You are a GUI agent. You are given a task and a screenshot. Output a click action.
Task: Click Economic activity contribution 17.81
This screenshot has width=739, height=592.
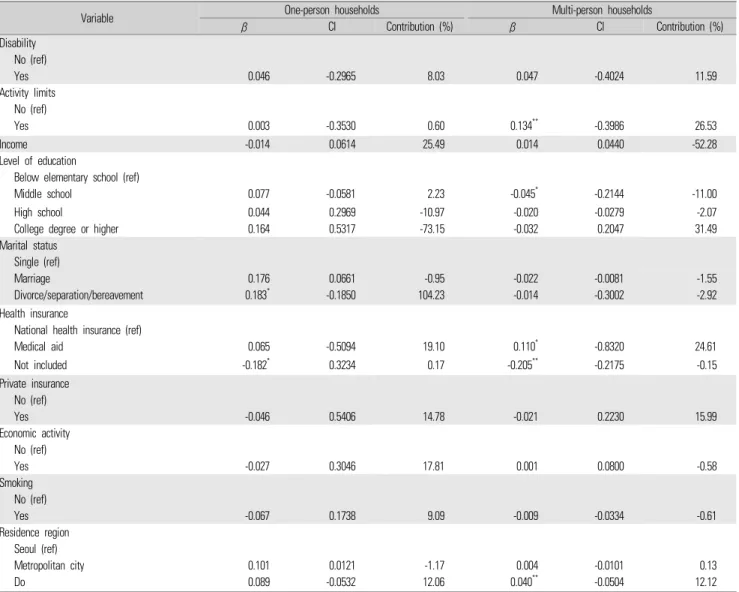point(434,467)
